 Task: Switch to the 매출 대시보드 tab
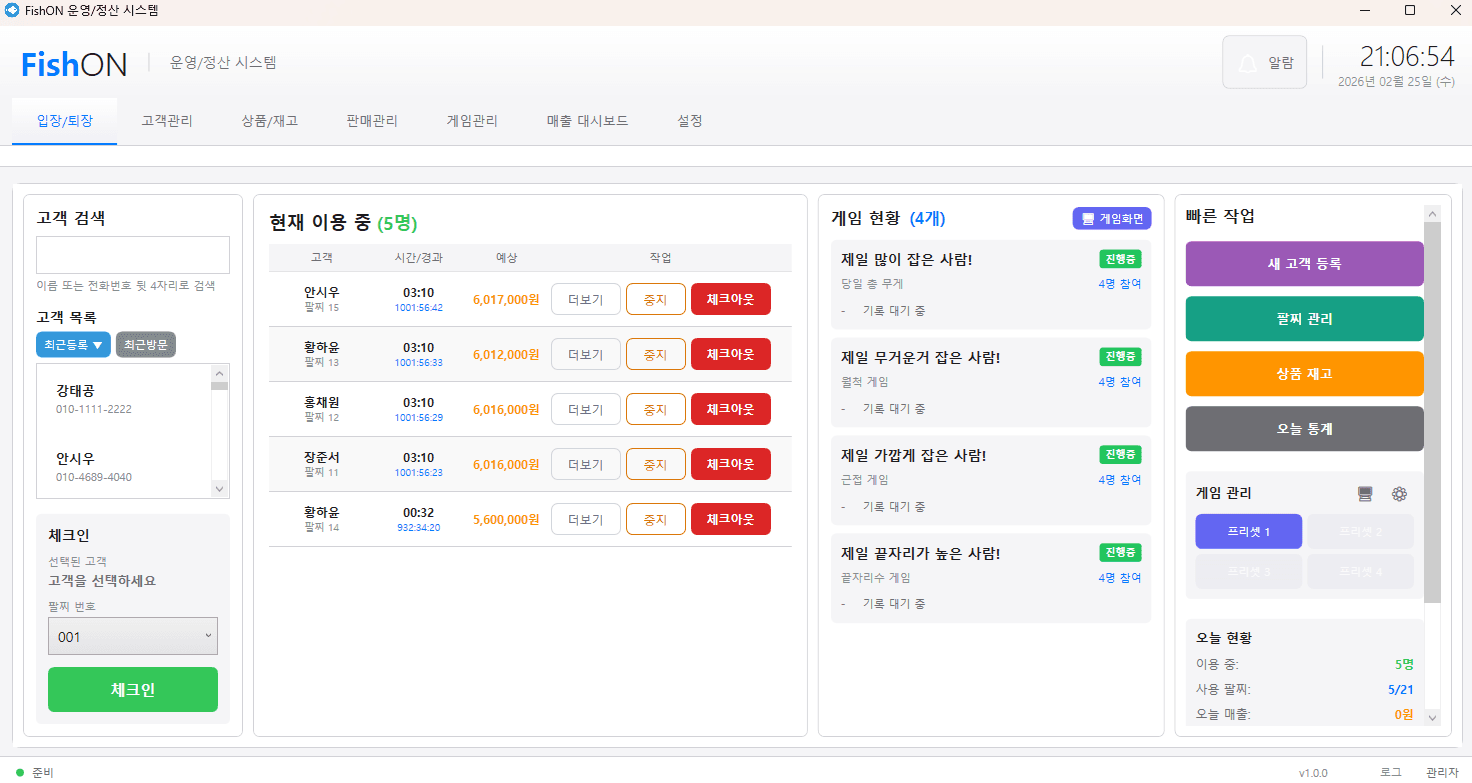[x=587, y=120]
